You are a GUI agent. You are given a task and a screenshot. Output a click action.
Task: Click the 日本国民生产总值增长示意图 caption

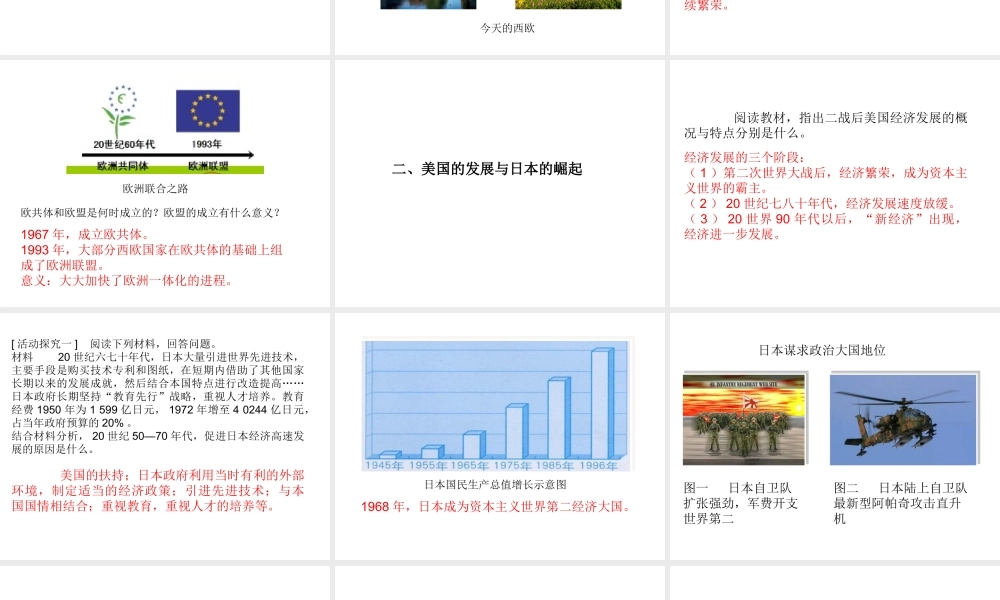496,485
